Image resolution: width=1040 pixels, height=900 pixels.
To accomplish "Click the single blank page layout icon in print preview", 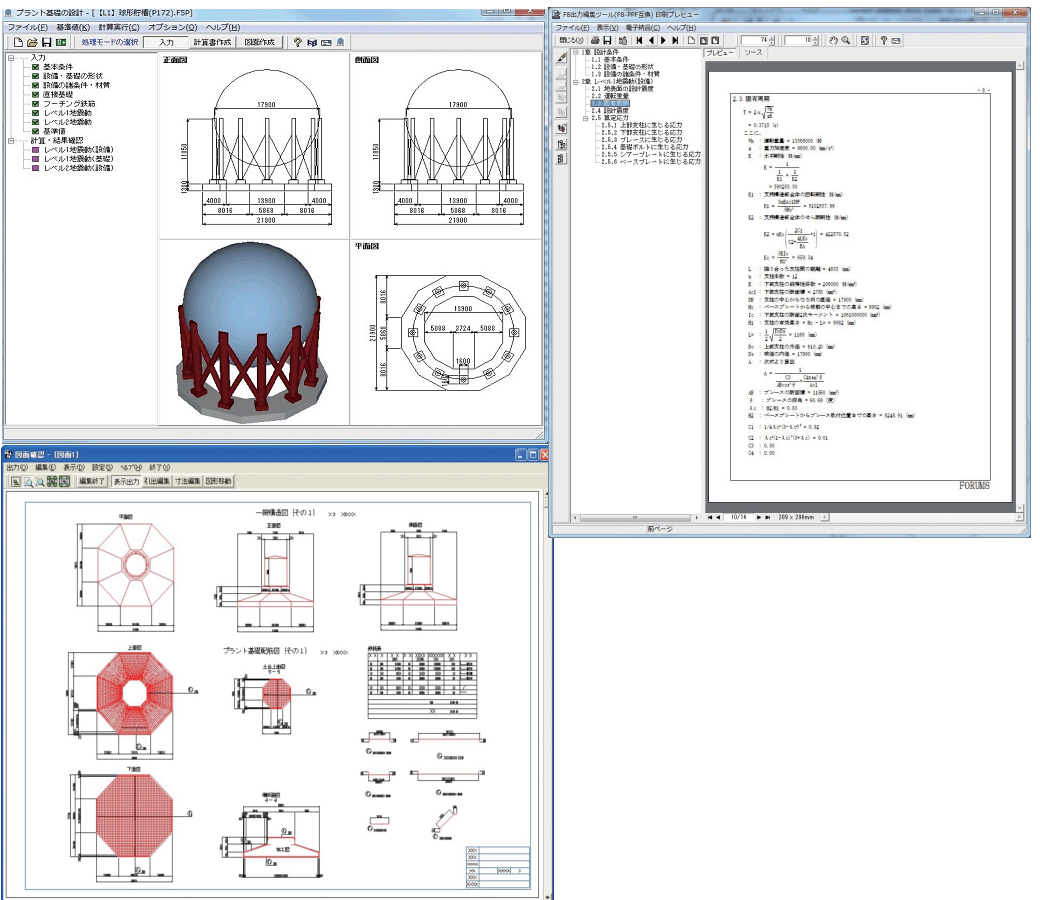I will coord(691,40).
